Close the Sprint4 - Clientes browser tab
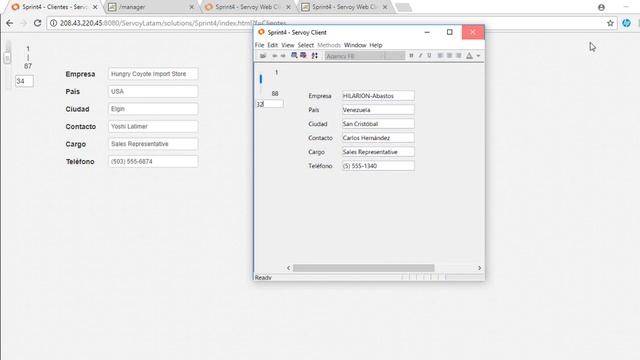Screen dimensions: 640x360 tap(95, 7)
